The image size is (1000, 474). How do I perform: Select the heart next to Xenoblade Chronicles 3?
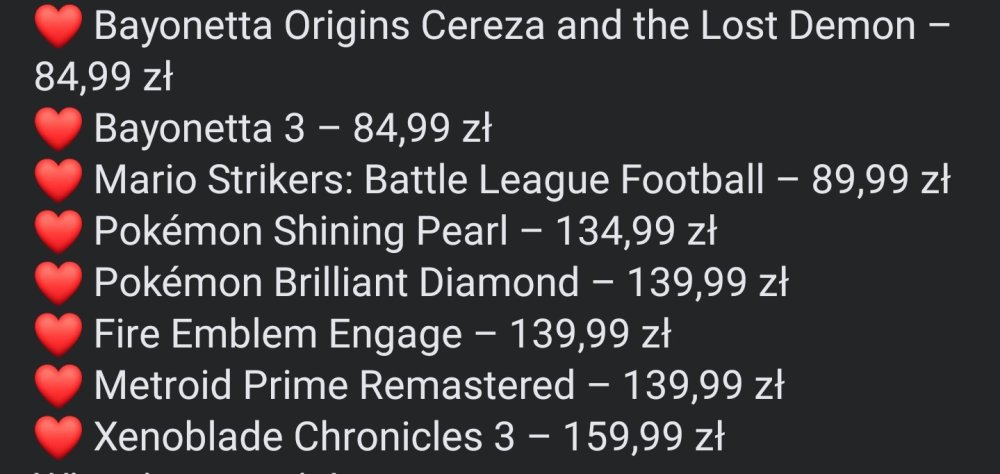[x=57, y=437]
